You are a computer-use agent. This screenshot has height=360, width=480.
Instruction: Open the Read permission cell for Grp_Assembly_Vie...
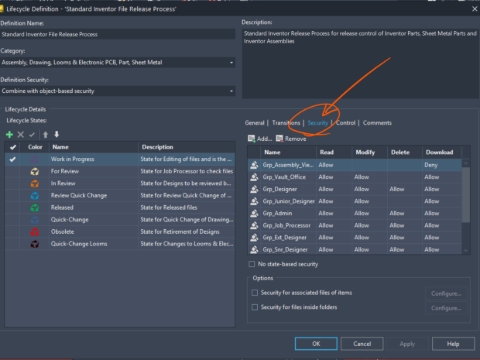click(x=334, y=165)
